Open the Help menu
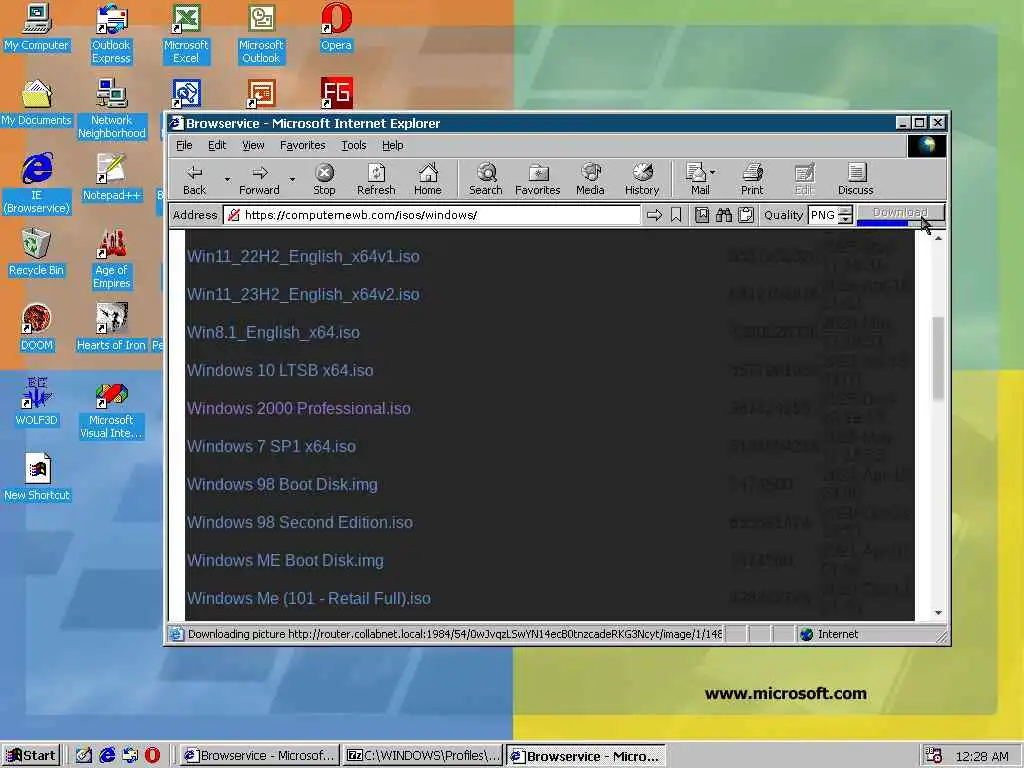 (392, 145)
